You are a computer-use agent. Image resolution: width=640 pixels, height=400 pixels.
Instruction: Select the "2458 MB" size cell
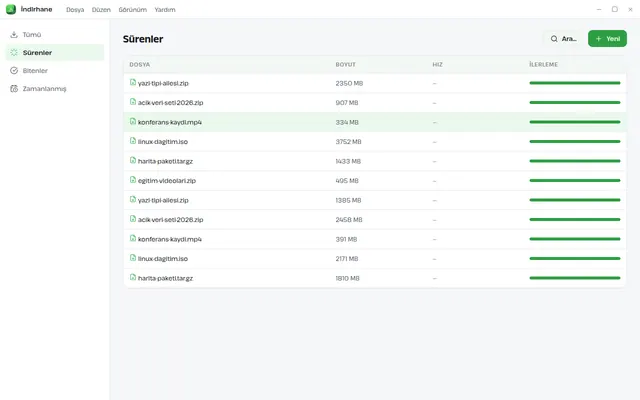click(x=349, y=220)
